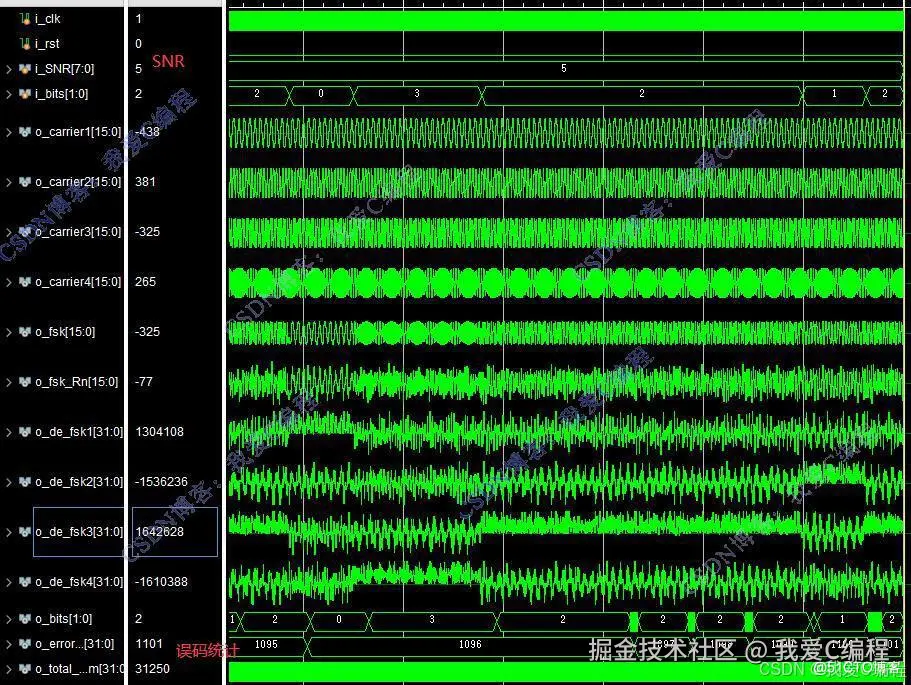Click the i_SNR waveform segment labeled 5
Viewport: 911px width, 685px height.
564,69
